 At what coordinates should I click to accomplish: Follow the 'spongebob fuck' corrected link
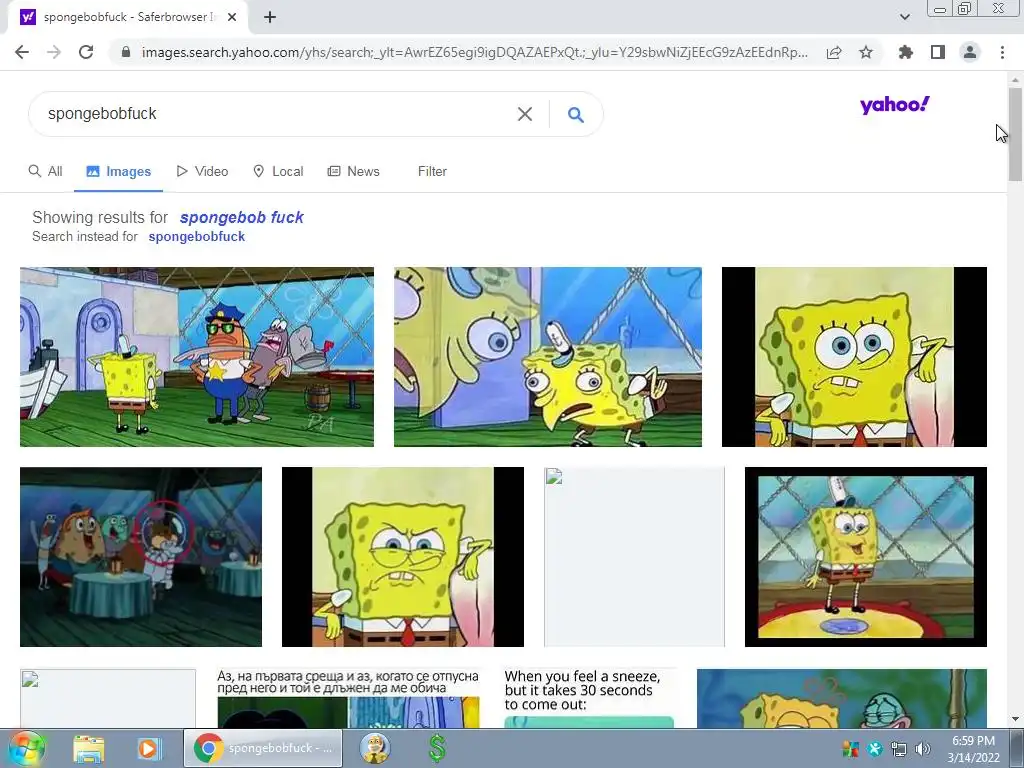pos(242,217)
